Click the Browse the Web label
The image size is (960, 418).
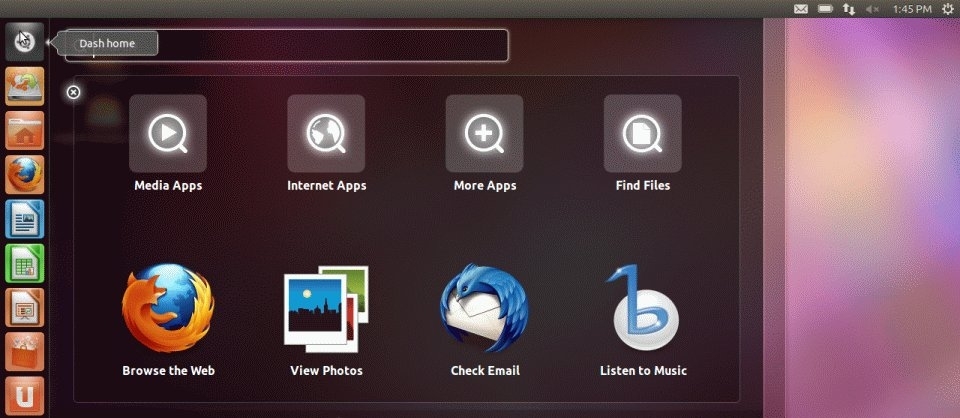click(x=168, y=370)
